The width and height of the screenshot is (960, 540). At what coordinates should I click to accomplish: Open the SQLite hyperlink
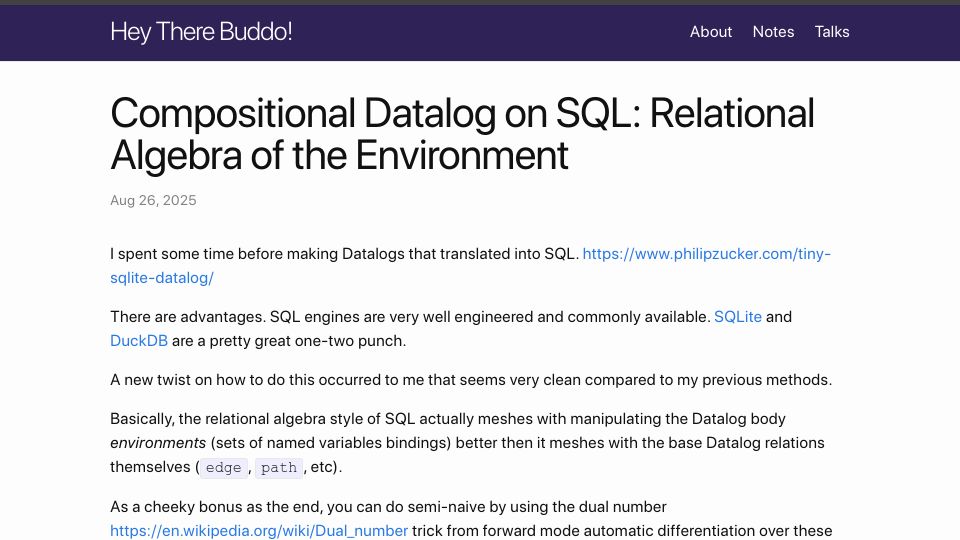tap(738, 317)
